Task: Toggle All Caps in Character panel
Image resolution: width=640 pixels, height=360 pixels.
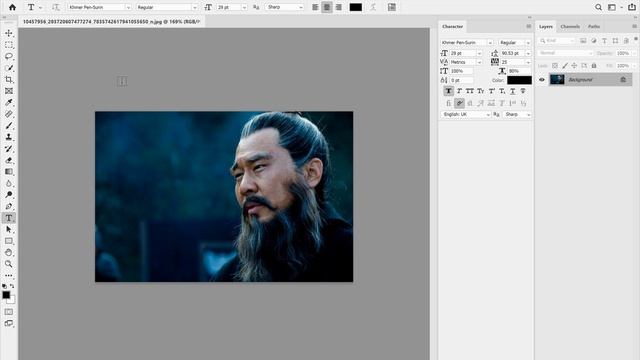Action: tap(470, 91)
